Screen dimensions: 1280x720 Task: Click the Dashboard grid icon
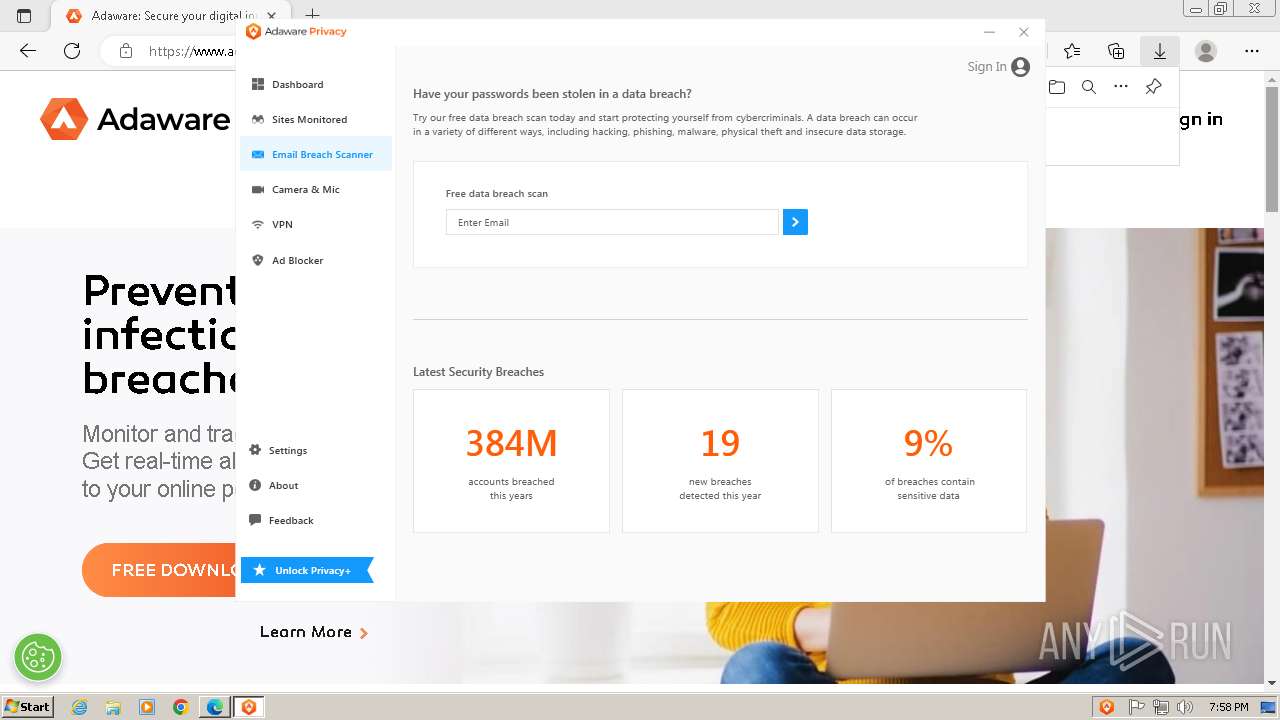258,84
